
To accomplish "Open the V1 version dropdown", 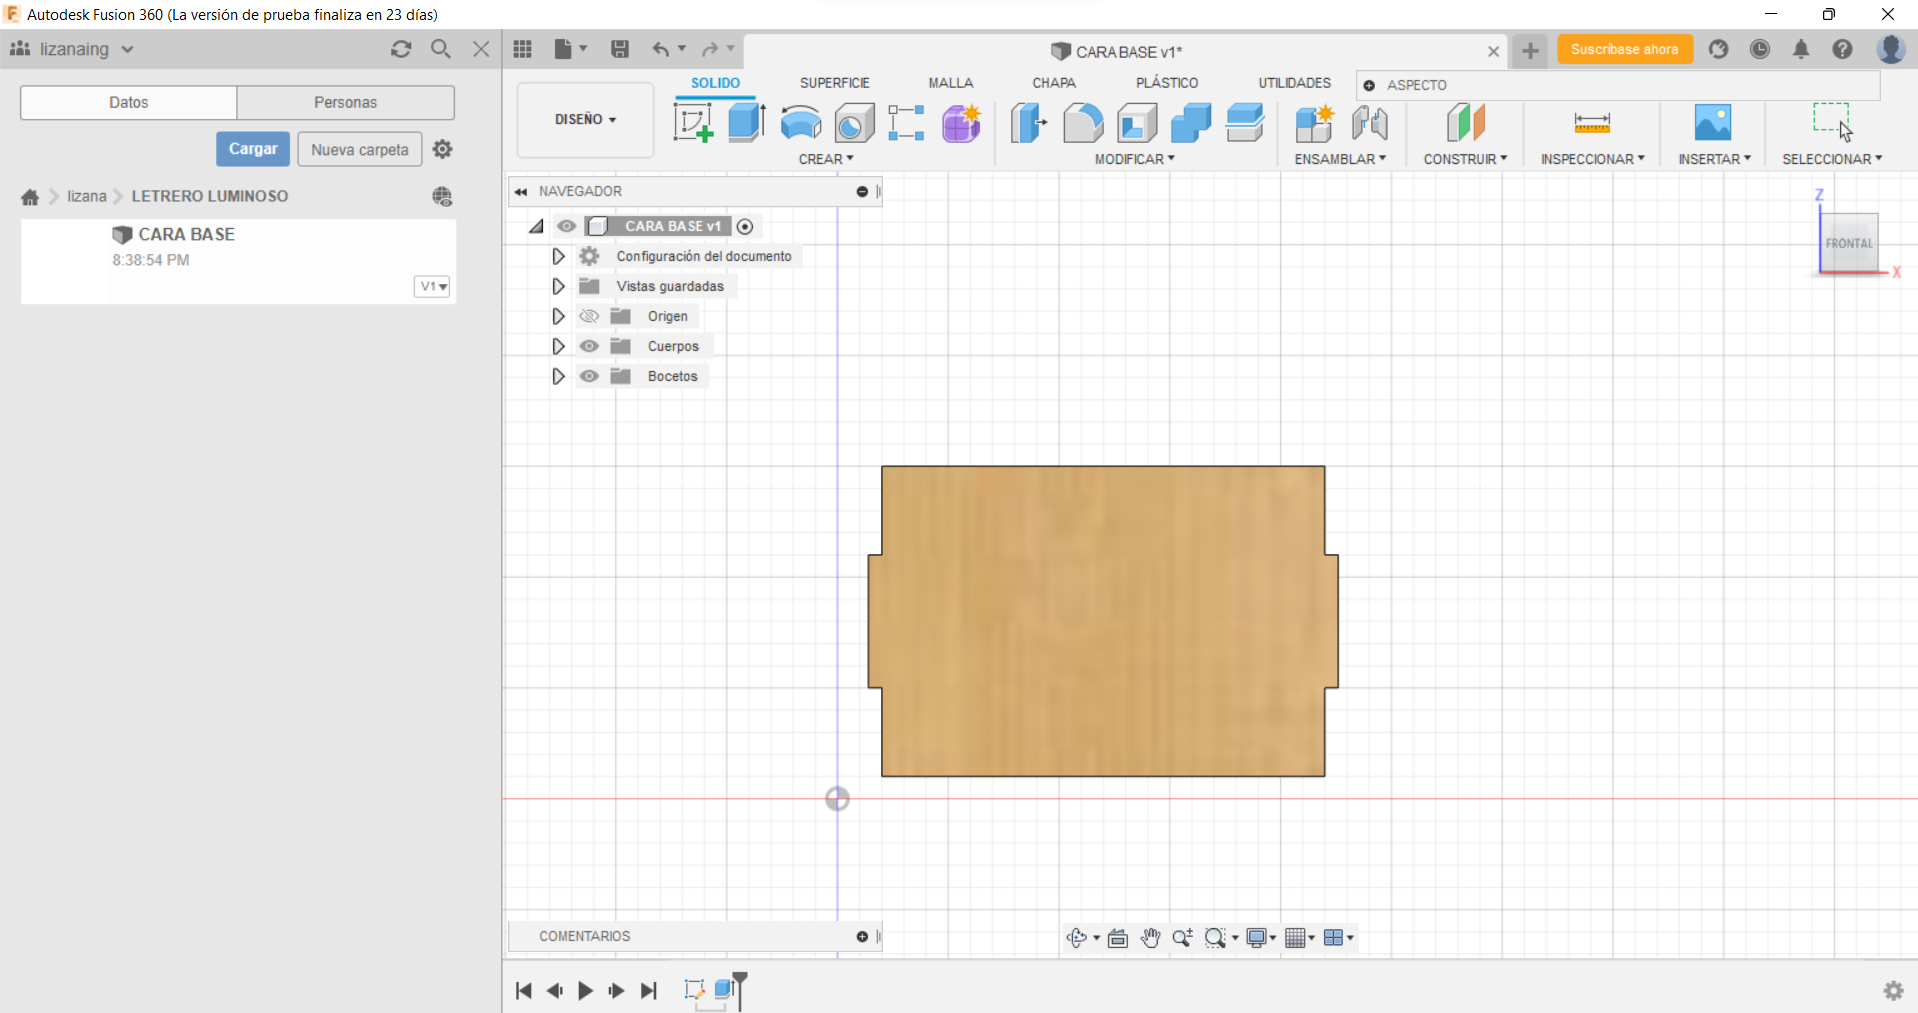I will [x=432, y=287].
